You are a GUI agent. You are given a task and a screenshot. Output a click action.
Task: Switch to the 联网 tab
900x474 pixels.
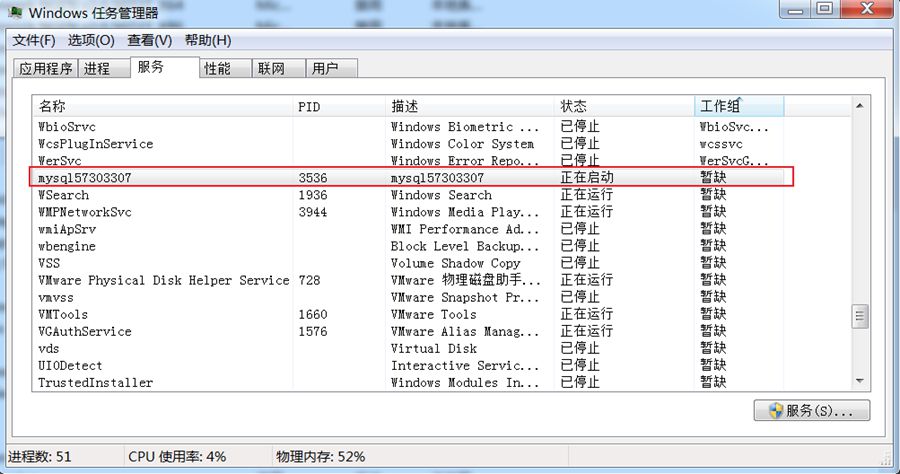271,69
